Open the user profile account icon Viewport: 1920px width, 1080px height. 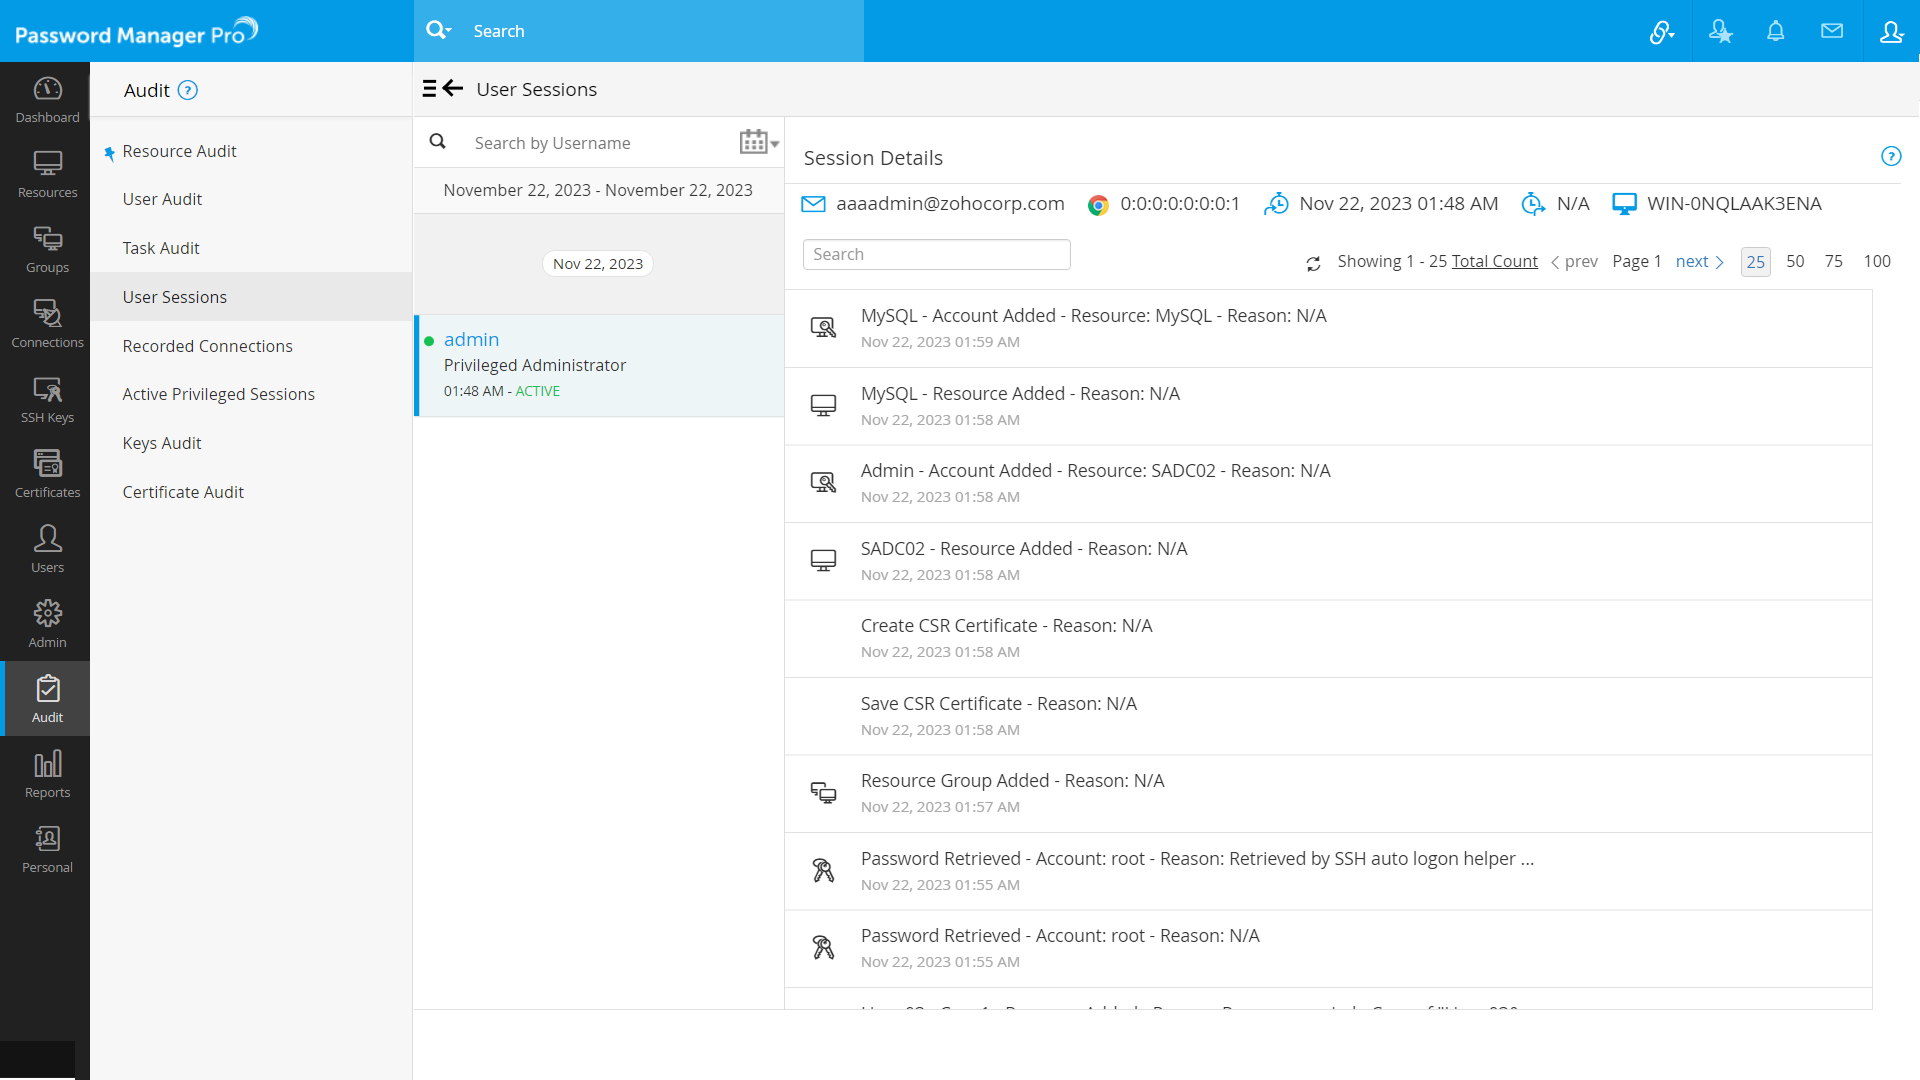click(x=1891, y=31)
